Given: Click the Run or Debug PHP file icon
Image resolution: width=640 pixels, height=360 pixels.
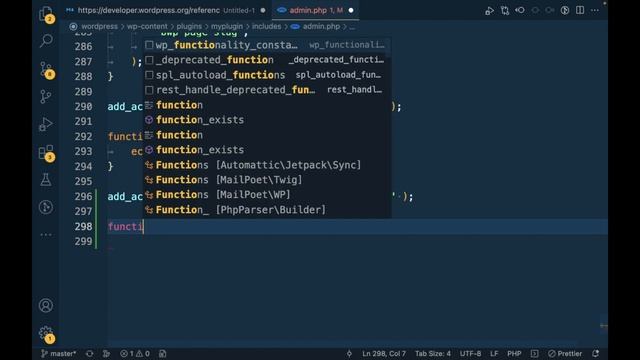Looking at the screenshot, I should click(x=489, y=11).
